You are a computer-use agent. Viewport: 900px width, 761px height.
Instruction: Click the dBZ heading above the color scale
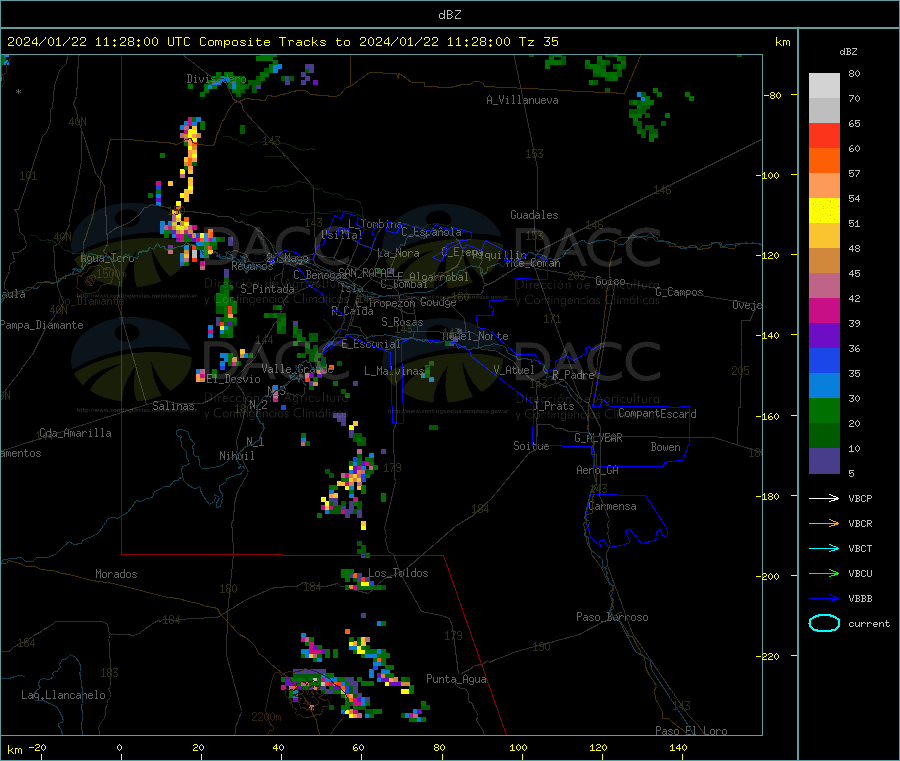848,52
